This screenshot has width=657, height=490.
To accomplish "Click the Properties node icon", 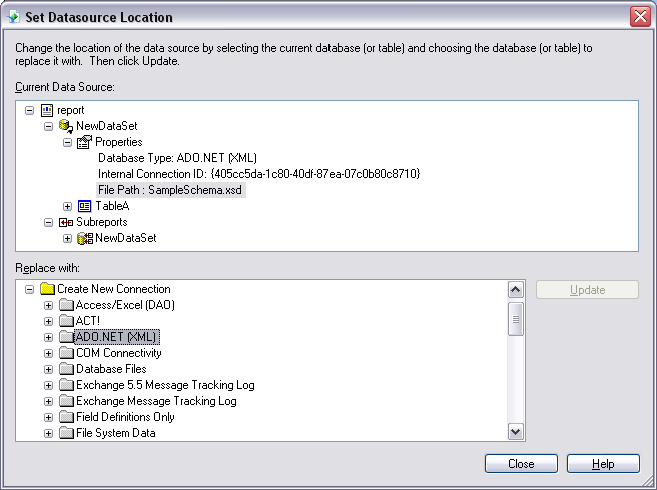I will [x=84, y=142].
